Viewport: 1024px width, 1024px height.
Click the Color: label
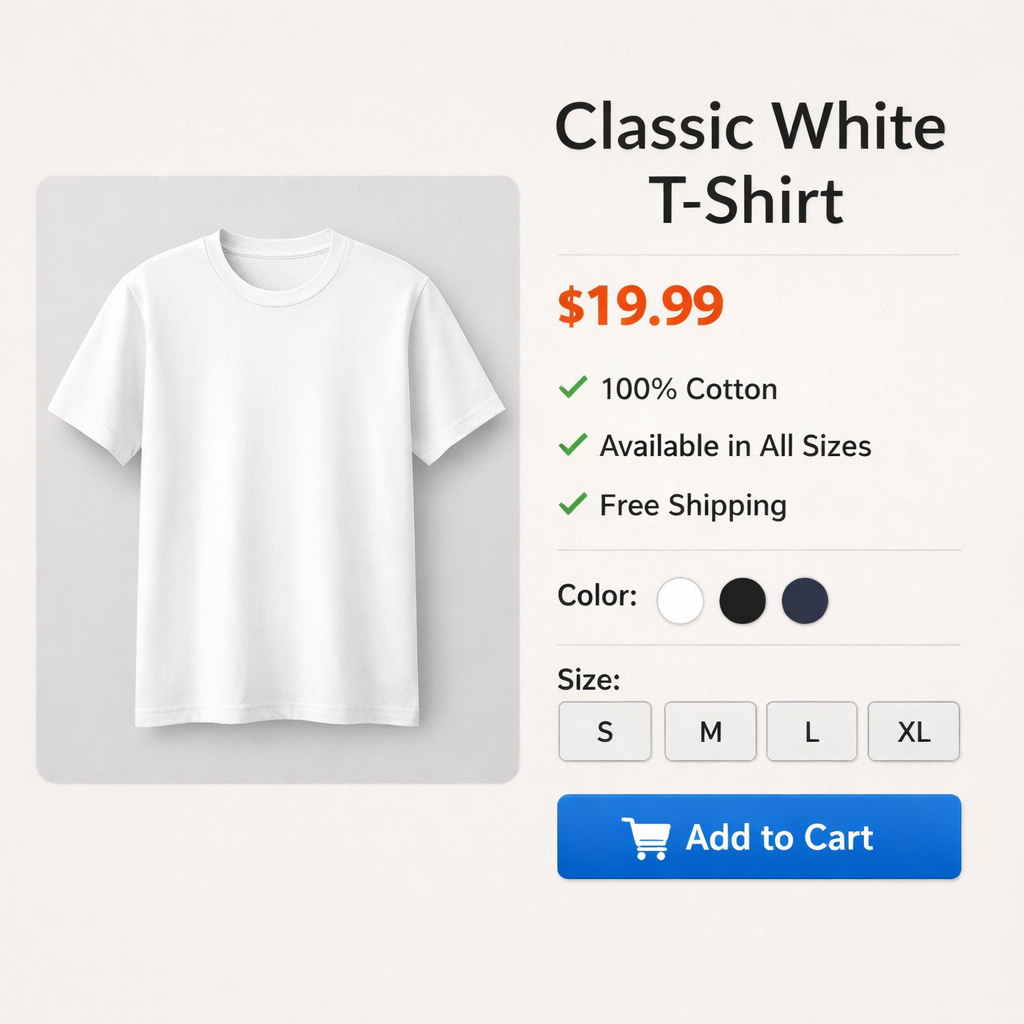tap(597, 596)
